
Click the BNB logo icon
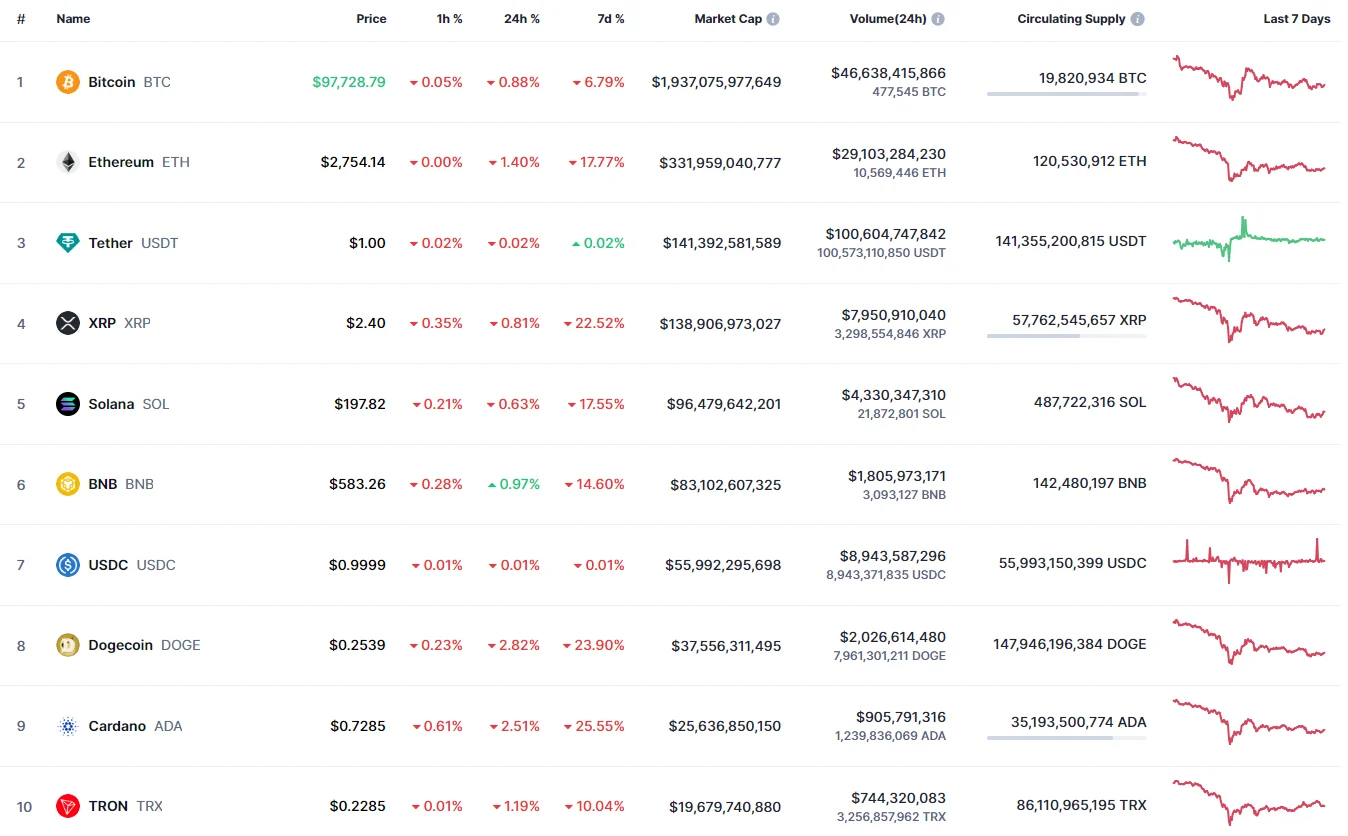pos(68,484)
